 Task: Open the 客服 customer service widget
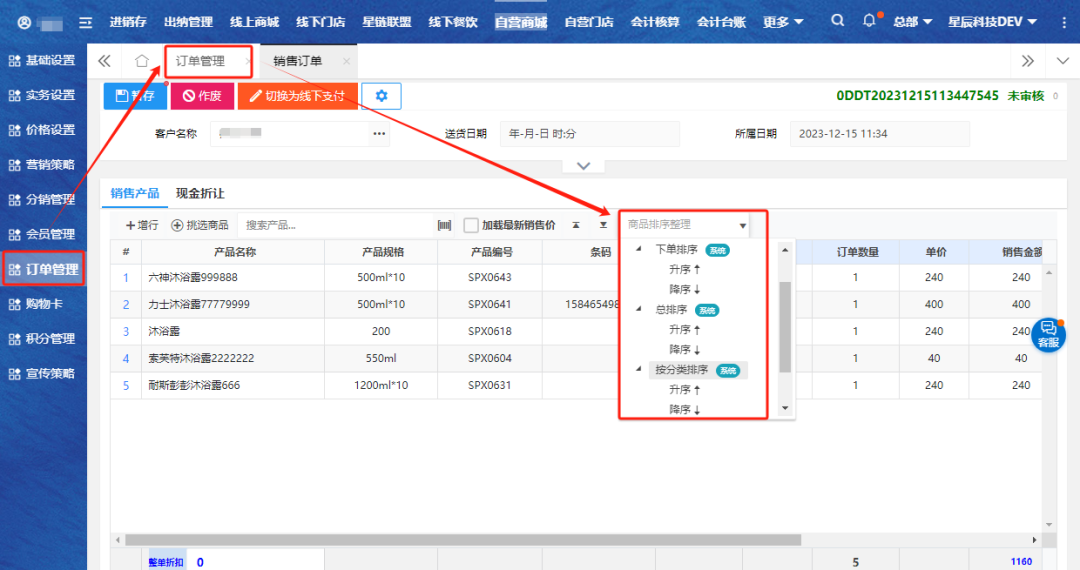tap(1048, 335)
